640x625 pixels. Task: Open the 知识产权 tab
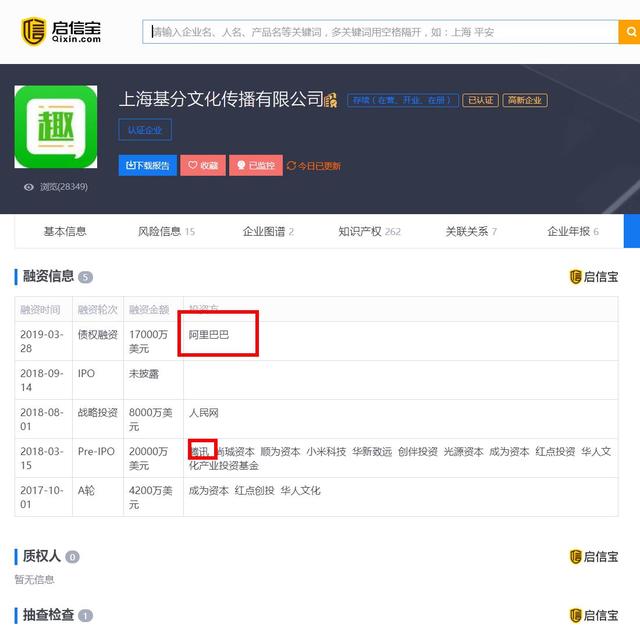[369, 231]
